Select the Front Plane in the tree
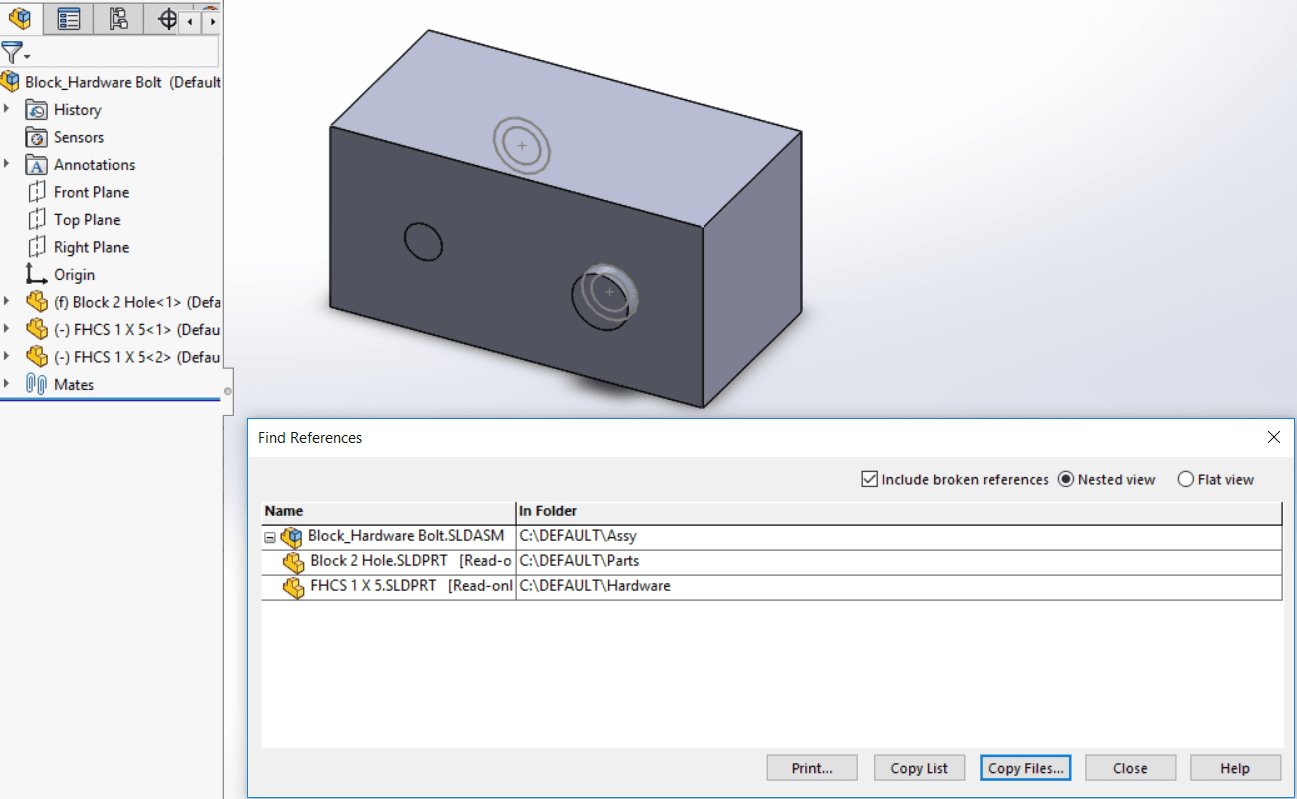Image resolution: width=1297 pixels, height=799 pixels. tap(91, 192)
